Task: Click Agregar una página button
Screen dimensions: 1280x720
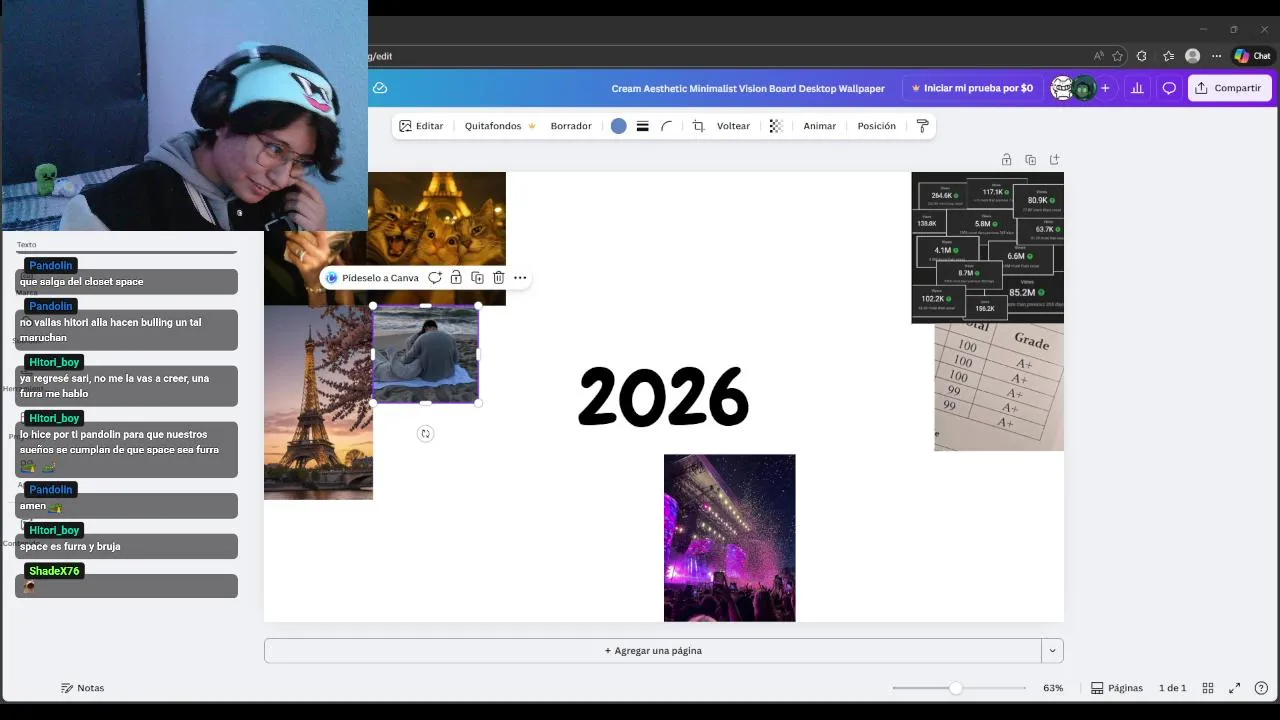Action: pyautogui.click(x=652, y=651)
